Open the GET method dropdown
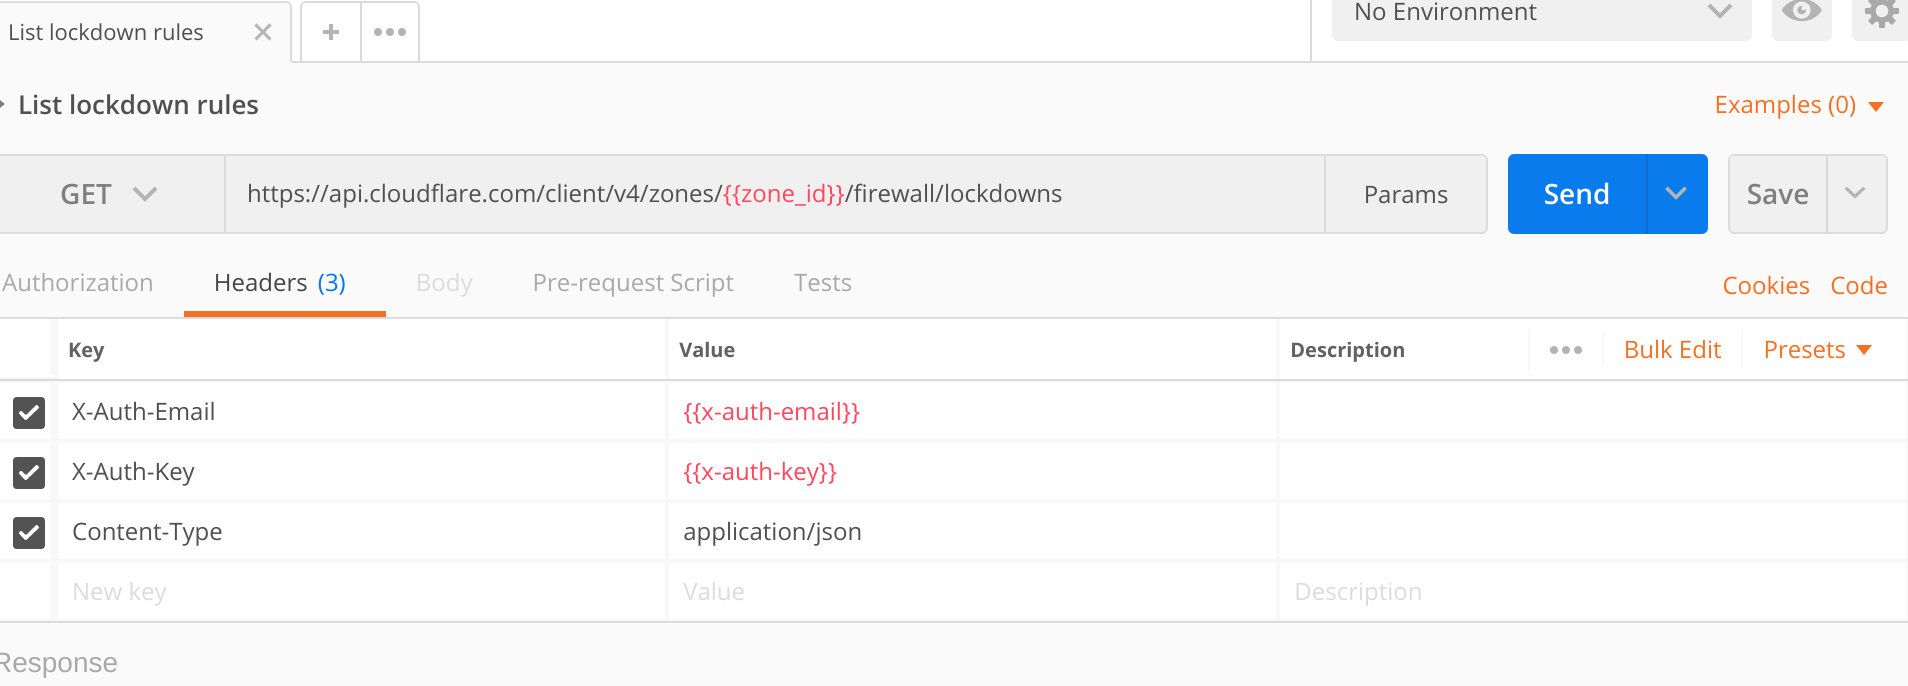Image resolution: width=1908 pixels, height=686 pixels. coord(110,194)
